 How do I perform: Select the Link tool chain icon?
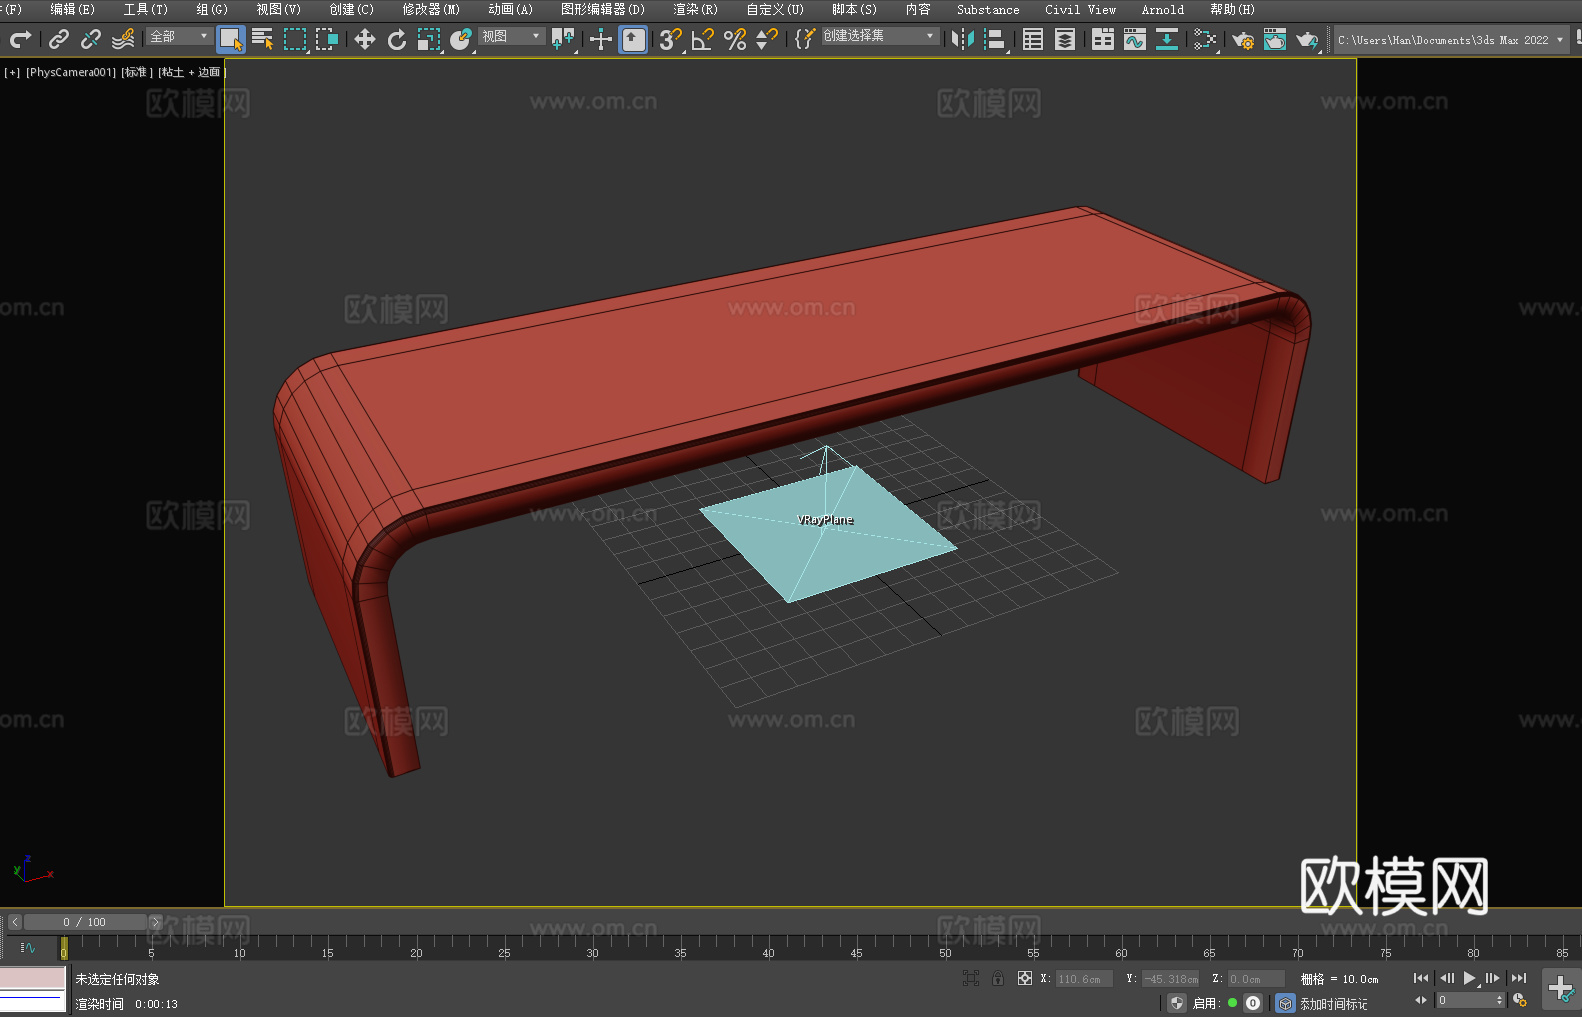59,39
